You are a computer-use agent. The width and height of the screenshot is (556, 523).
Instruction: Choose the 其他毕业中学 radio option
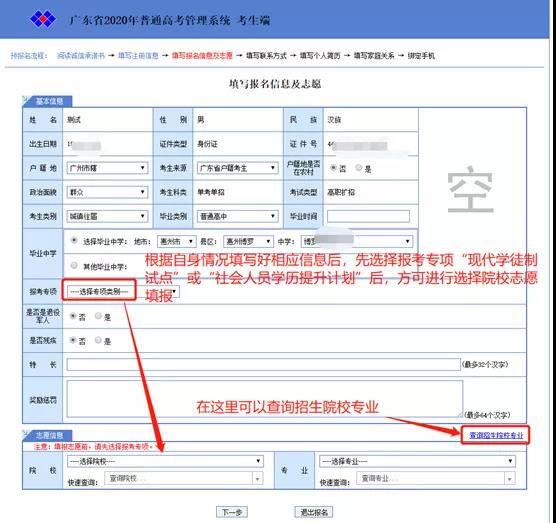[x=74, y=265]
